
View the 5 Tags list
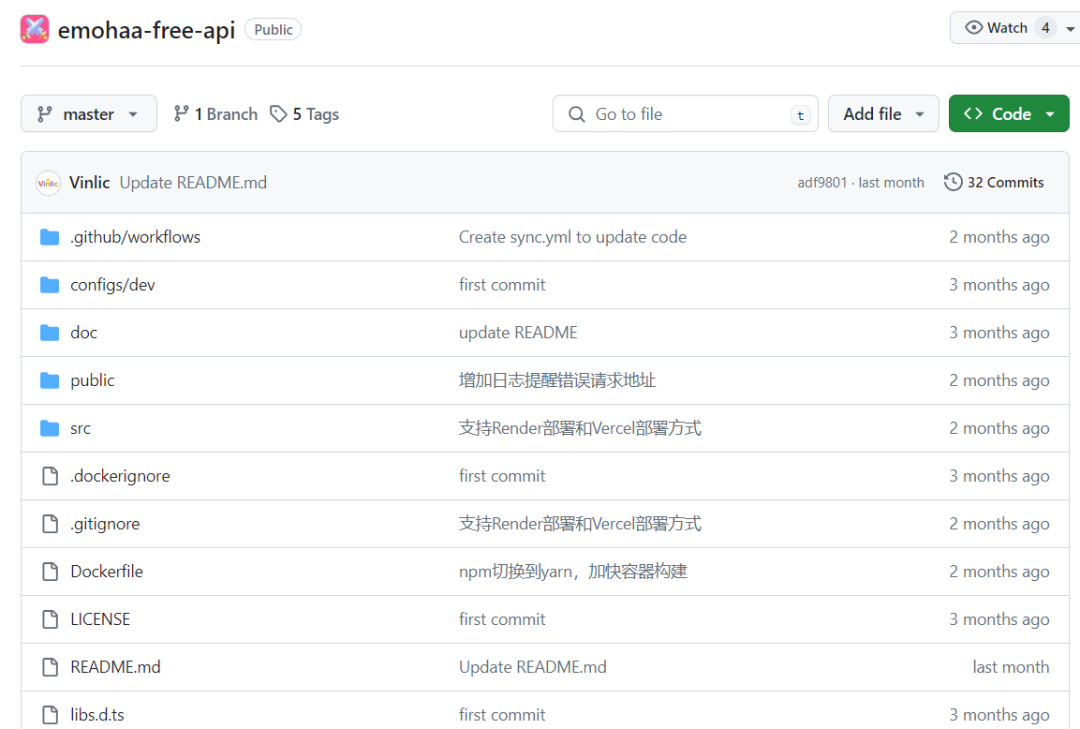click(x=304, y=114)
